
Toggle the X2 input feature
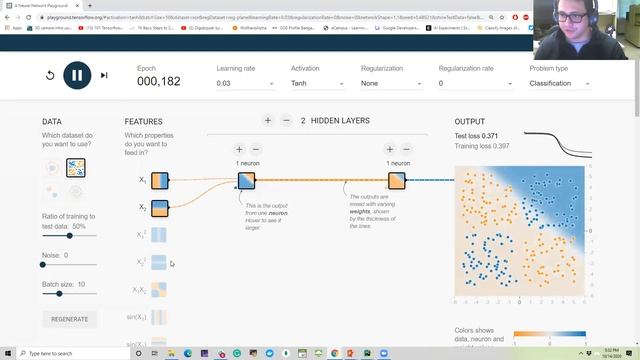click(160, 208)
